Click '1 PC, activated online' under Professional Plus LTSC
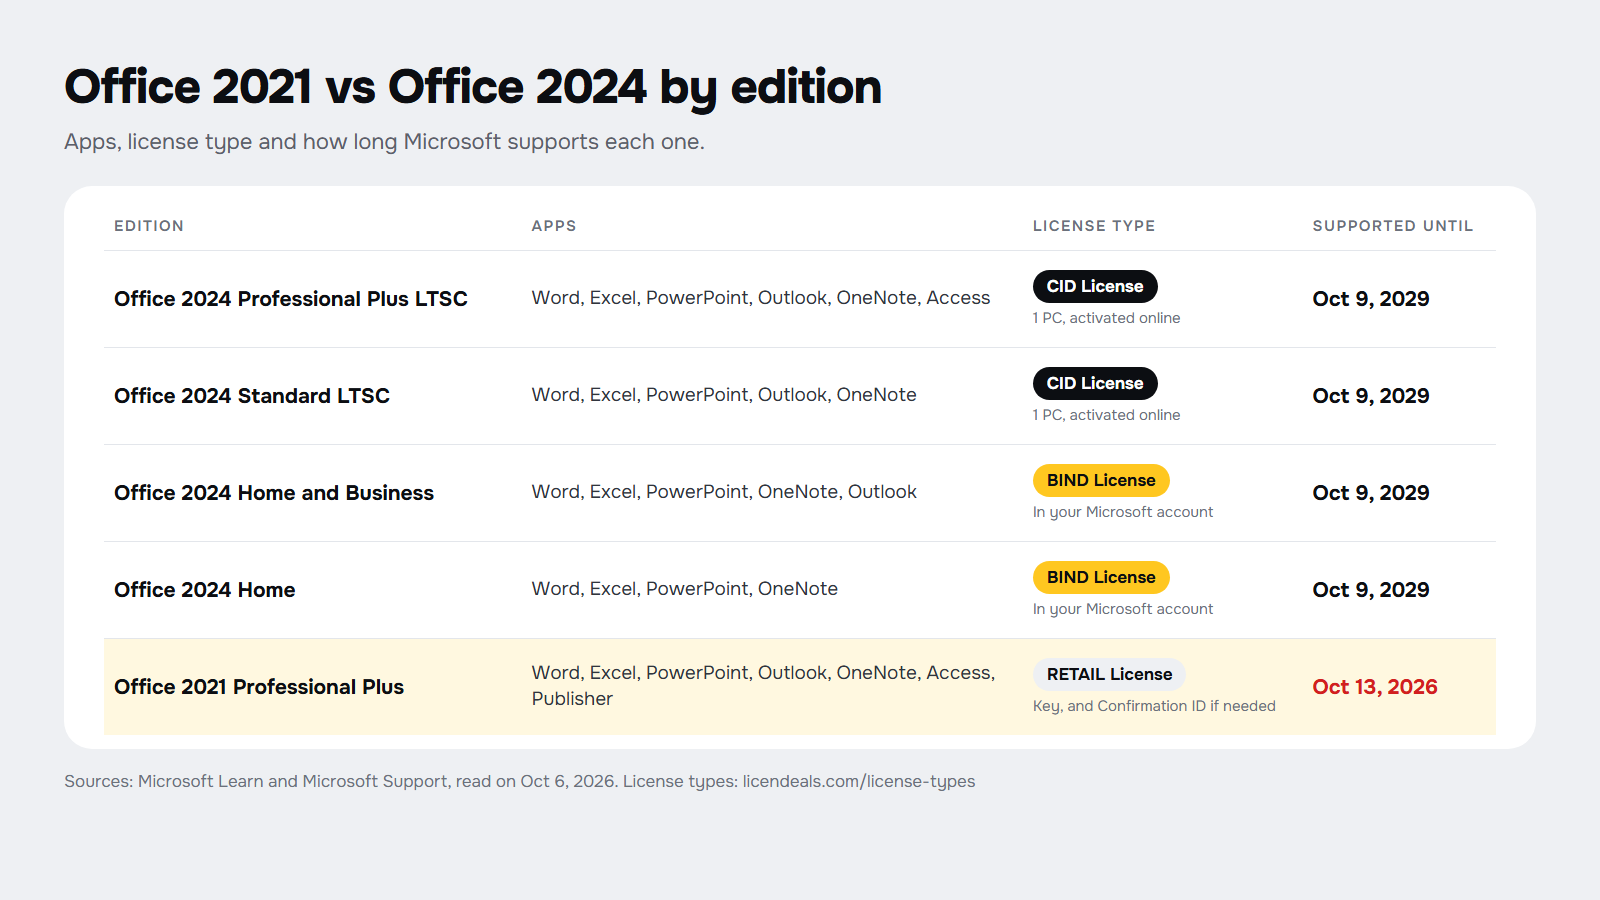This screenshot has height=900, width=1600. pyautogui.click(x=1106, y=318)
